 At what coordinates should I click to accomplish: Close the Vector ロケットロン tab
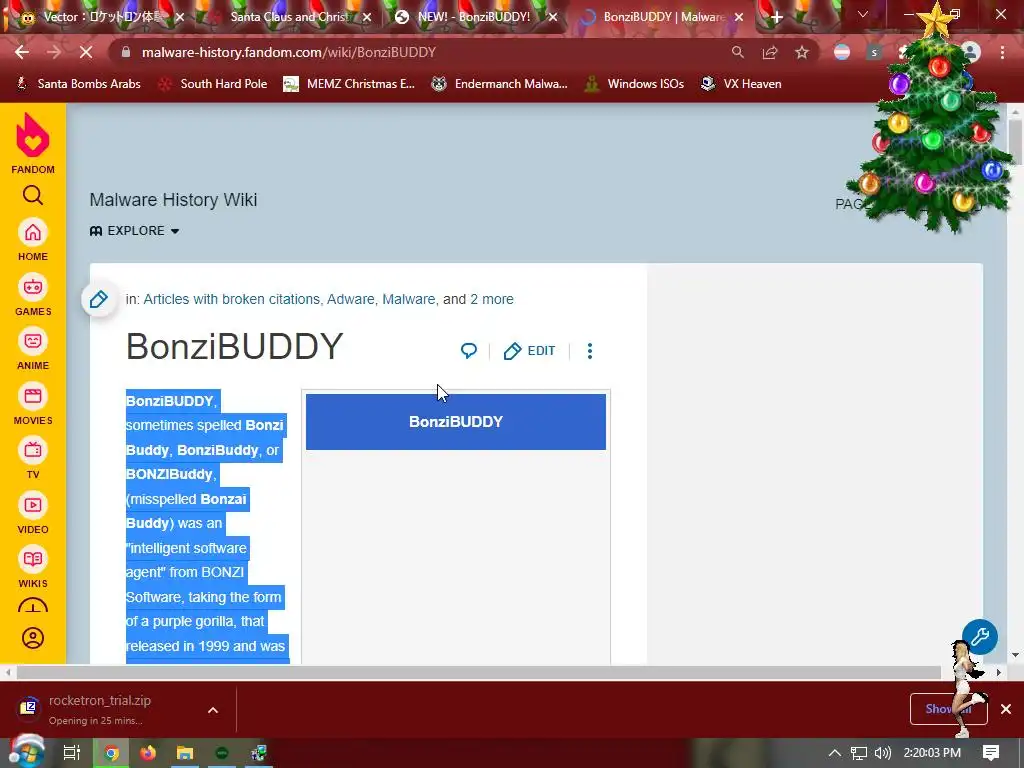click(x=180, y=18)
